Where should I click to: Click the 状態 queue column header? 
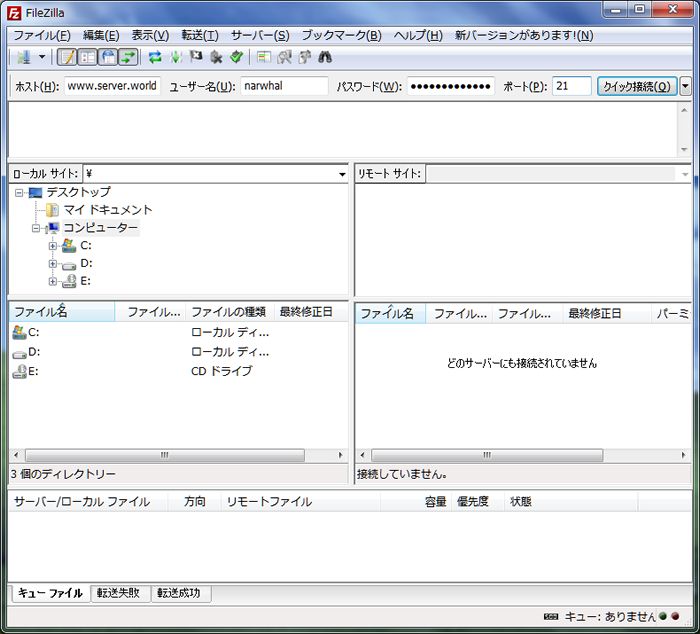tap(571, 501)
